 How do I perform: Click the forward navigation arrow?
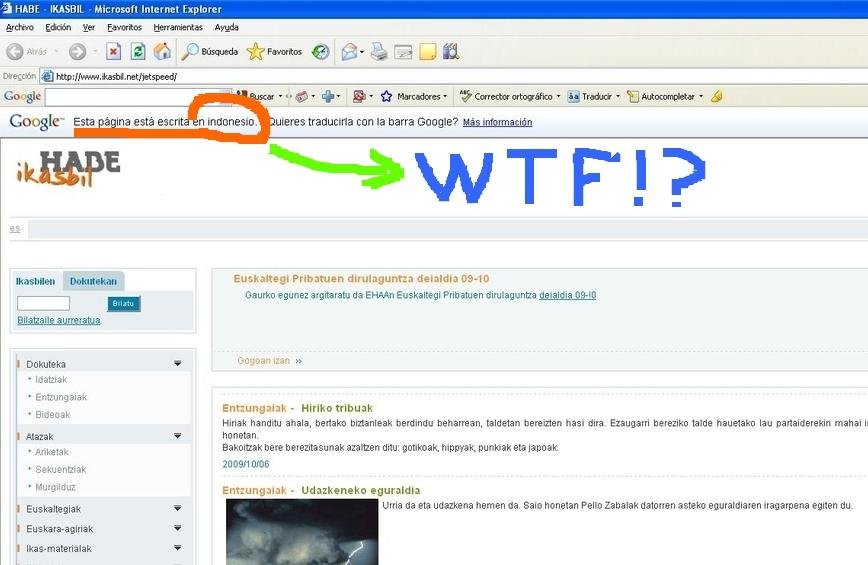[x=78, y=51]
